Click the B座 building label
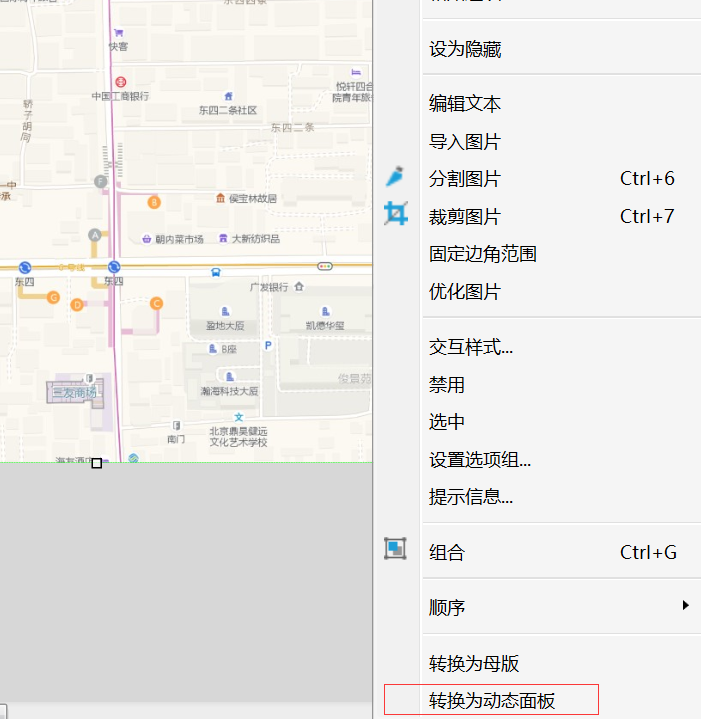Screen dimensions: 701x719 click(x=229, y=349)
